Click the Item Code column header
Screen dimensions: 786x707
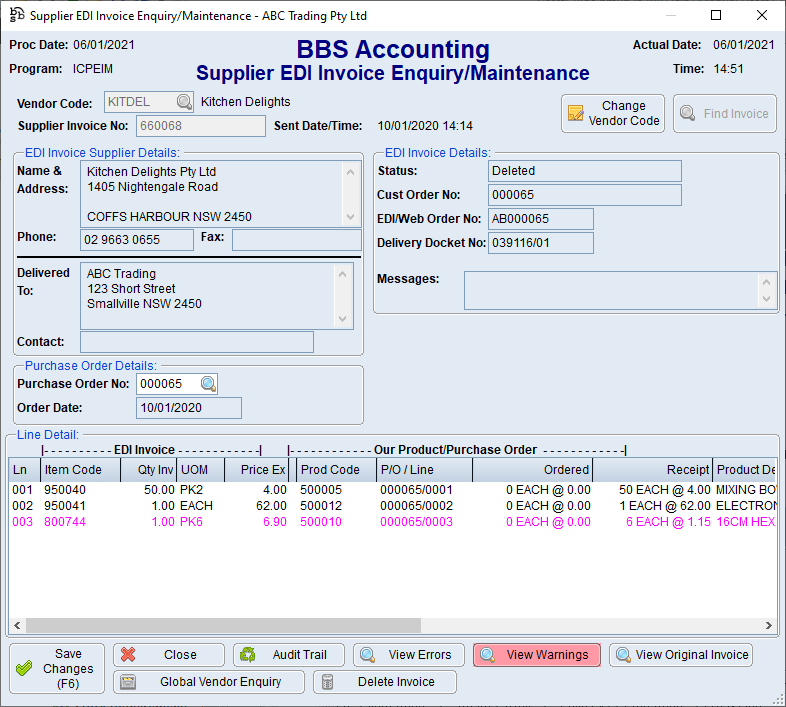[x=74, y=469]
